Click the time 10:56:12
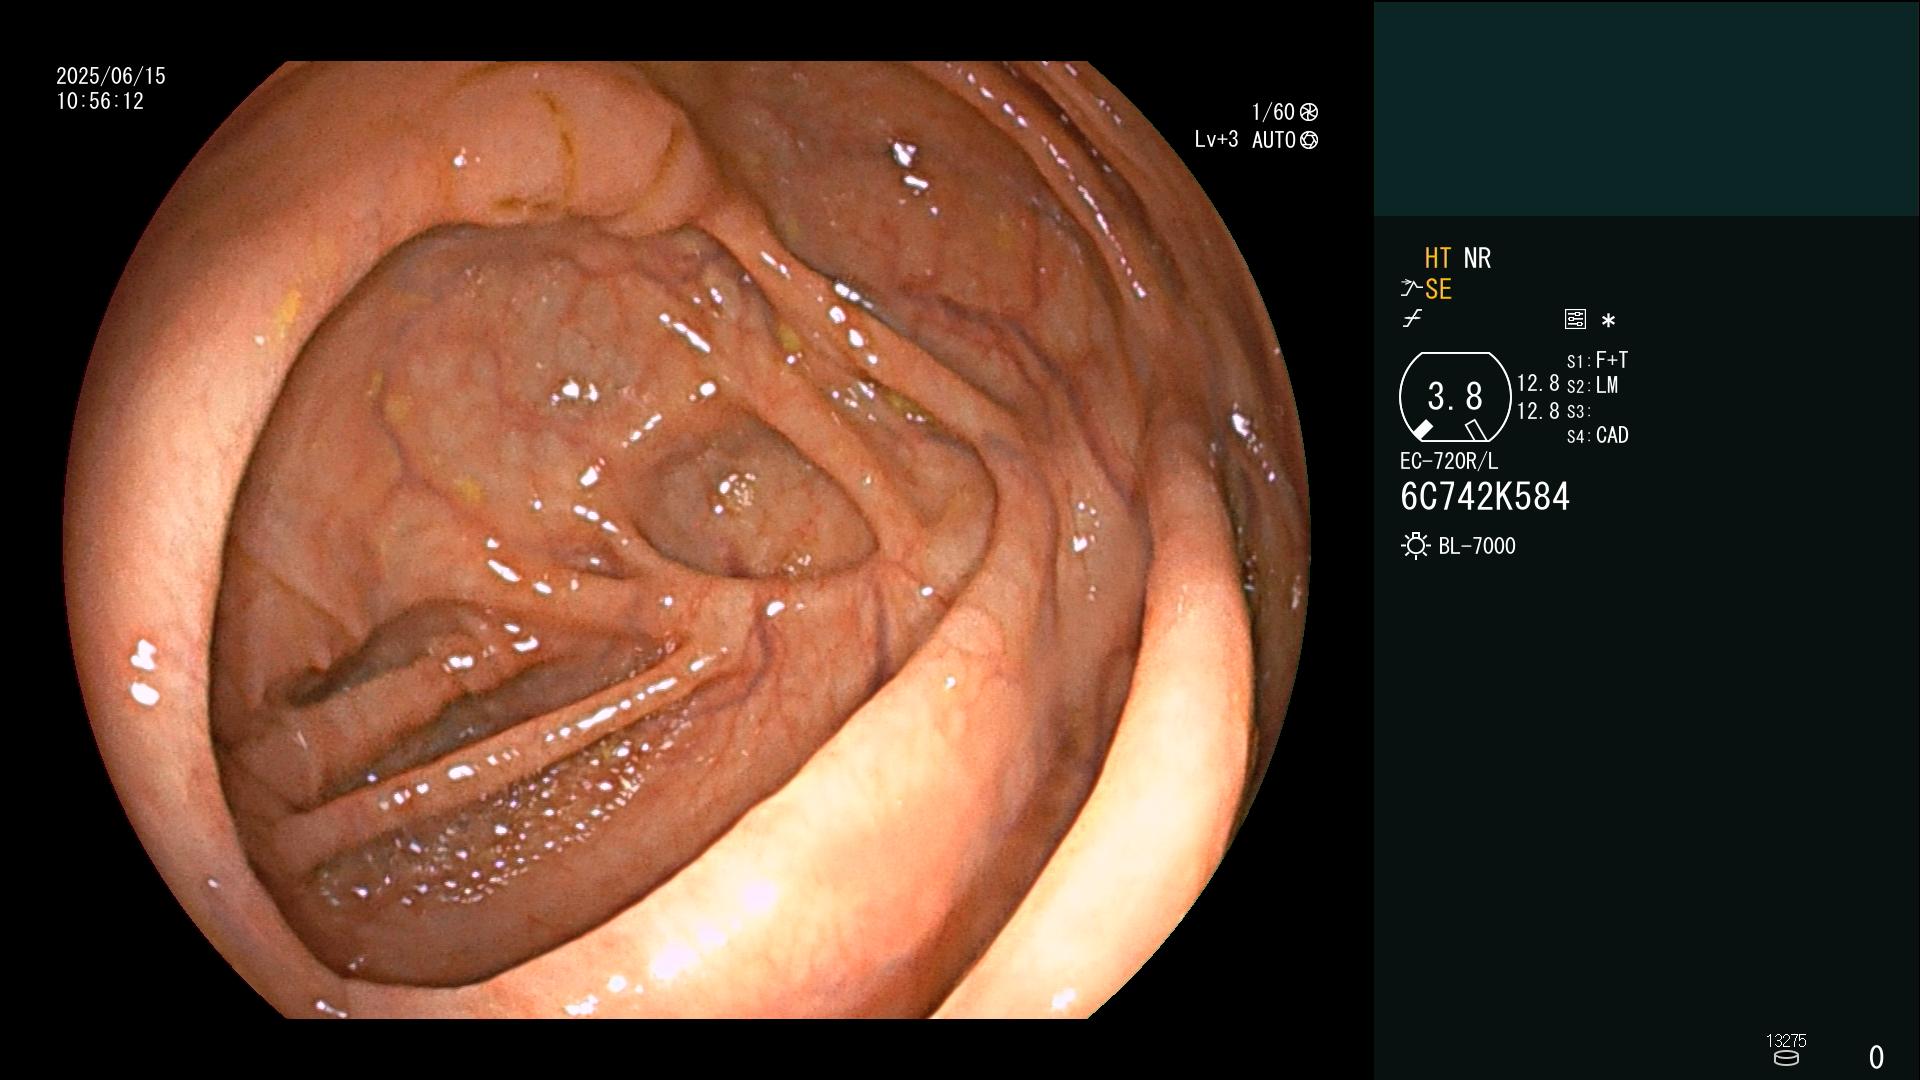This screenshot has height=1080, width=1920. (100, 101)
